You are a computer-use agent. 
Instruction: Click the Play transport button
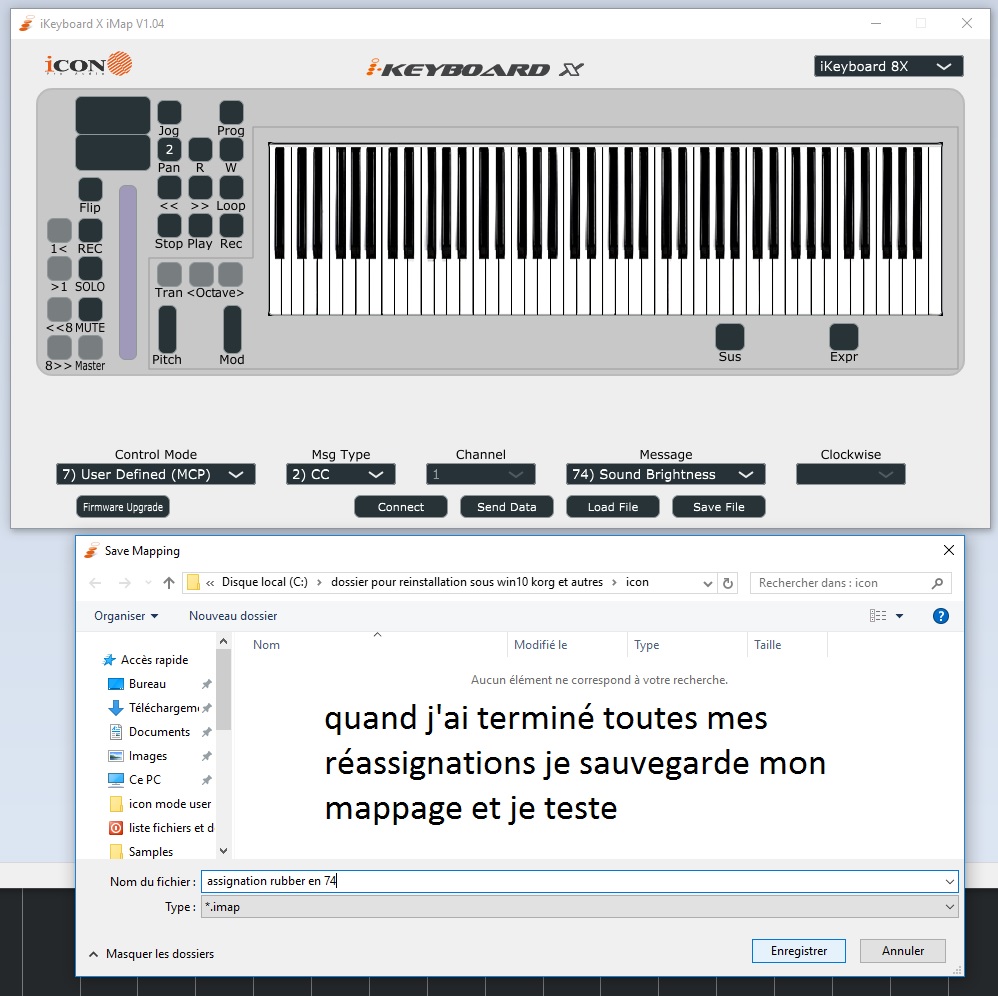click(200, 226)
